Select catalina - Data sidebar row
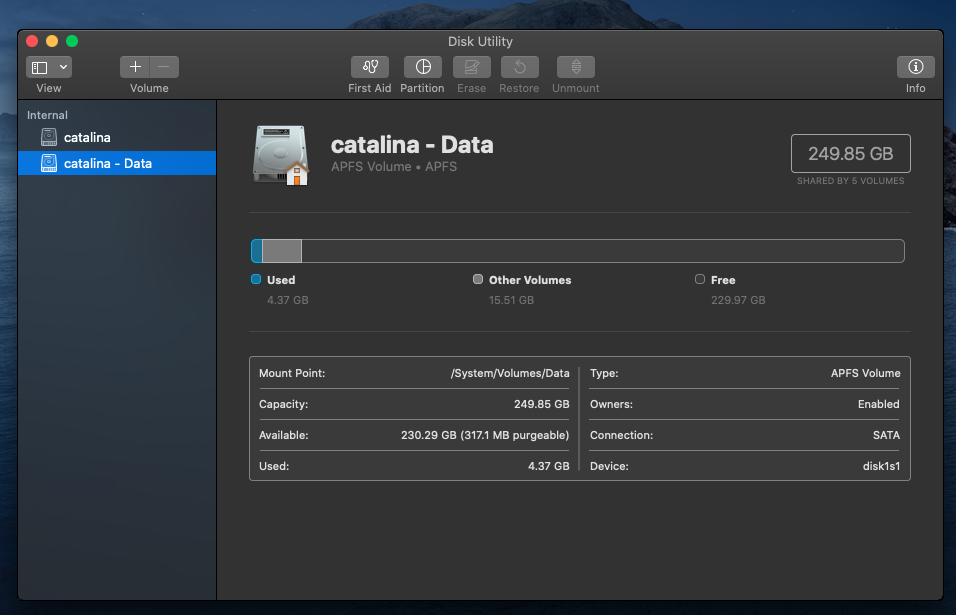Screen dimensions: 956x615 tap(117, 163)
